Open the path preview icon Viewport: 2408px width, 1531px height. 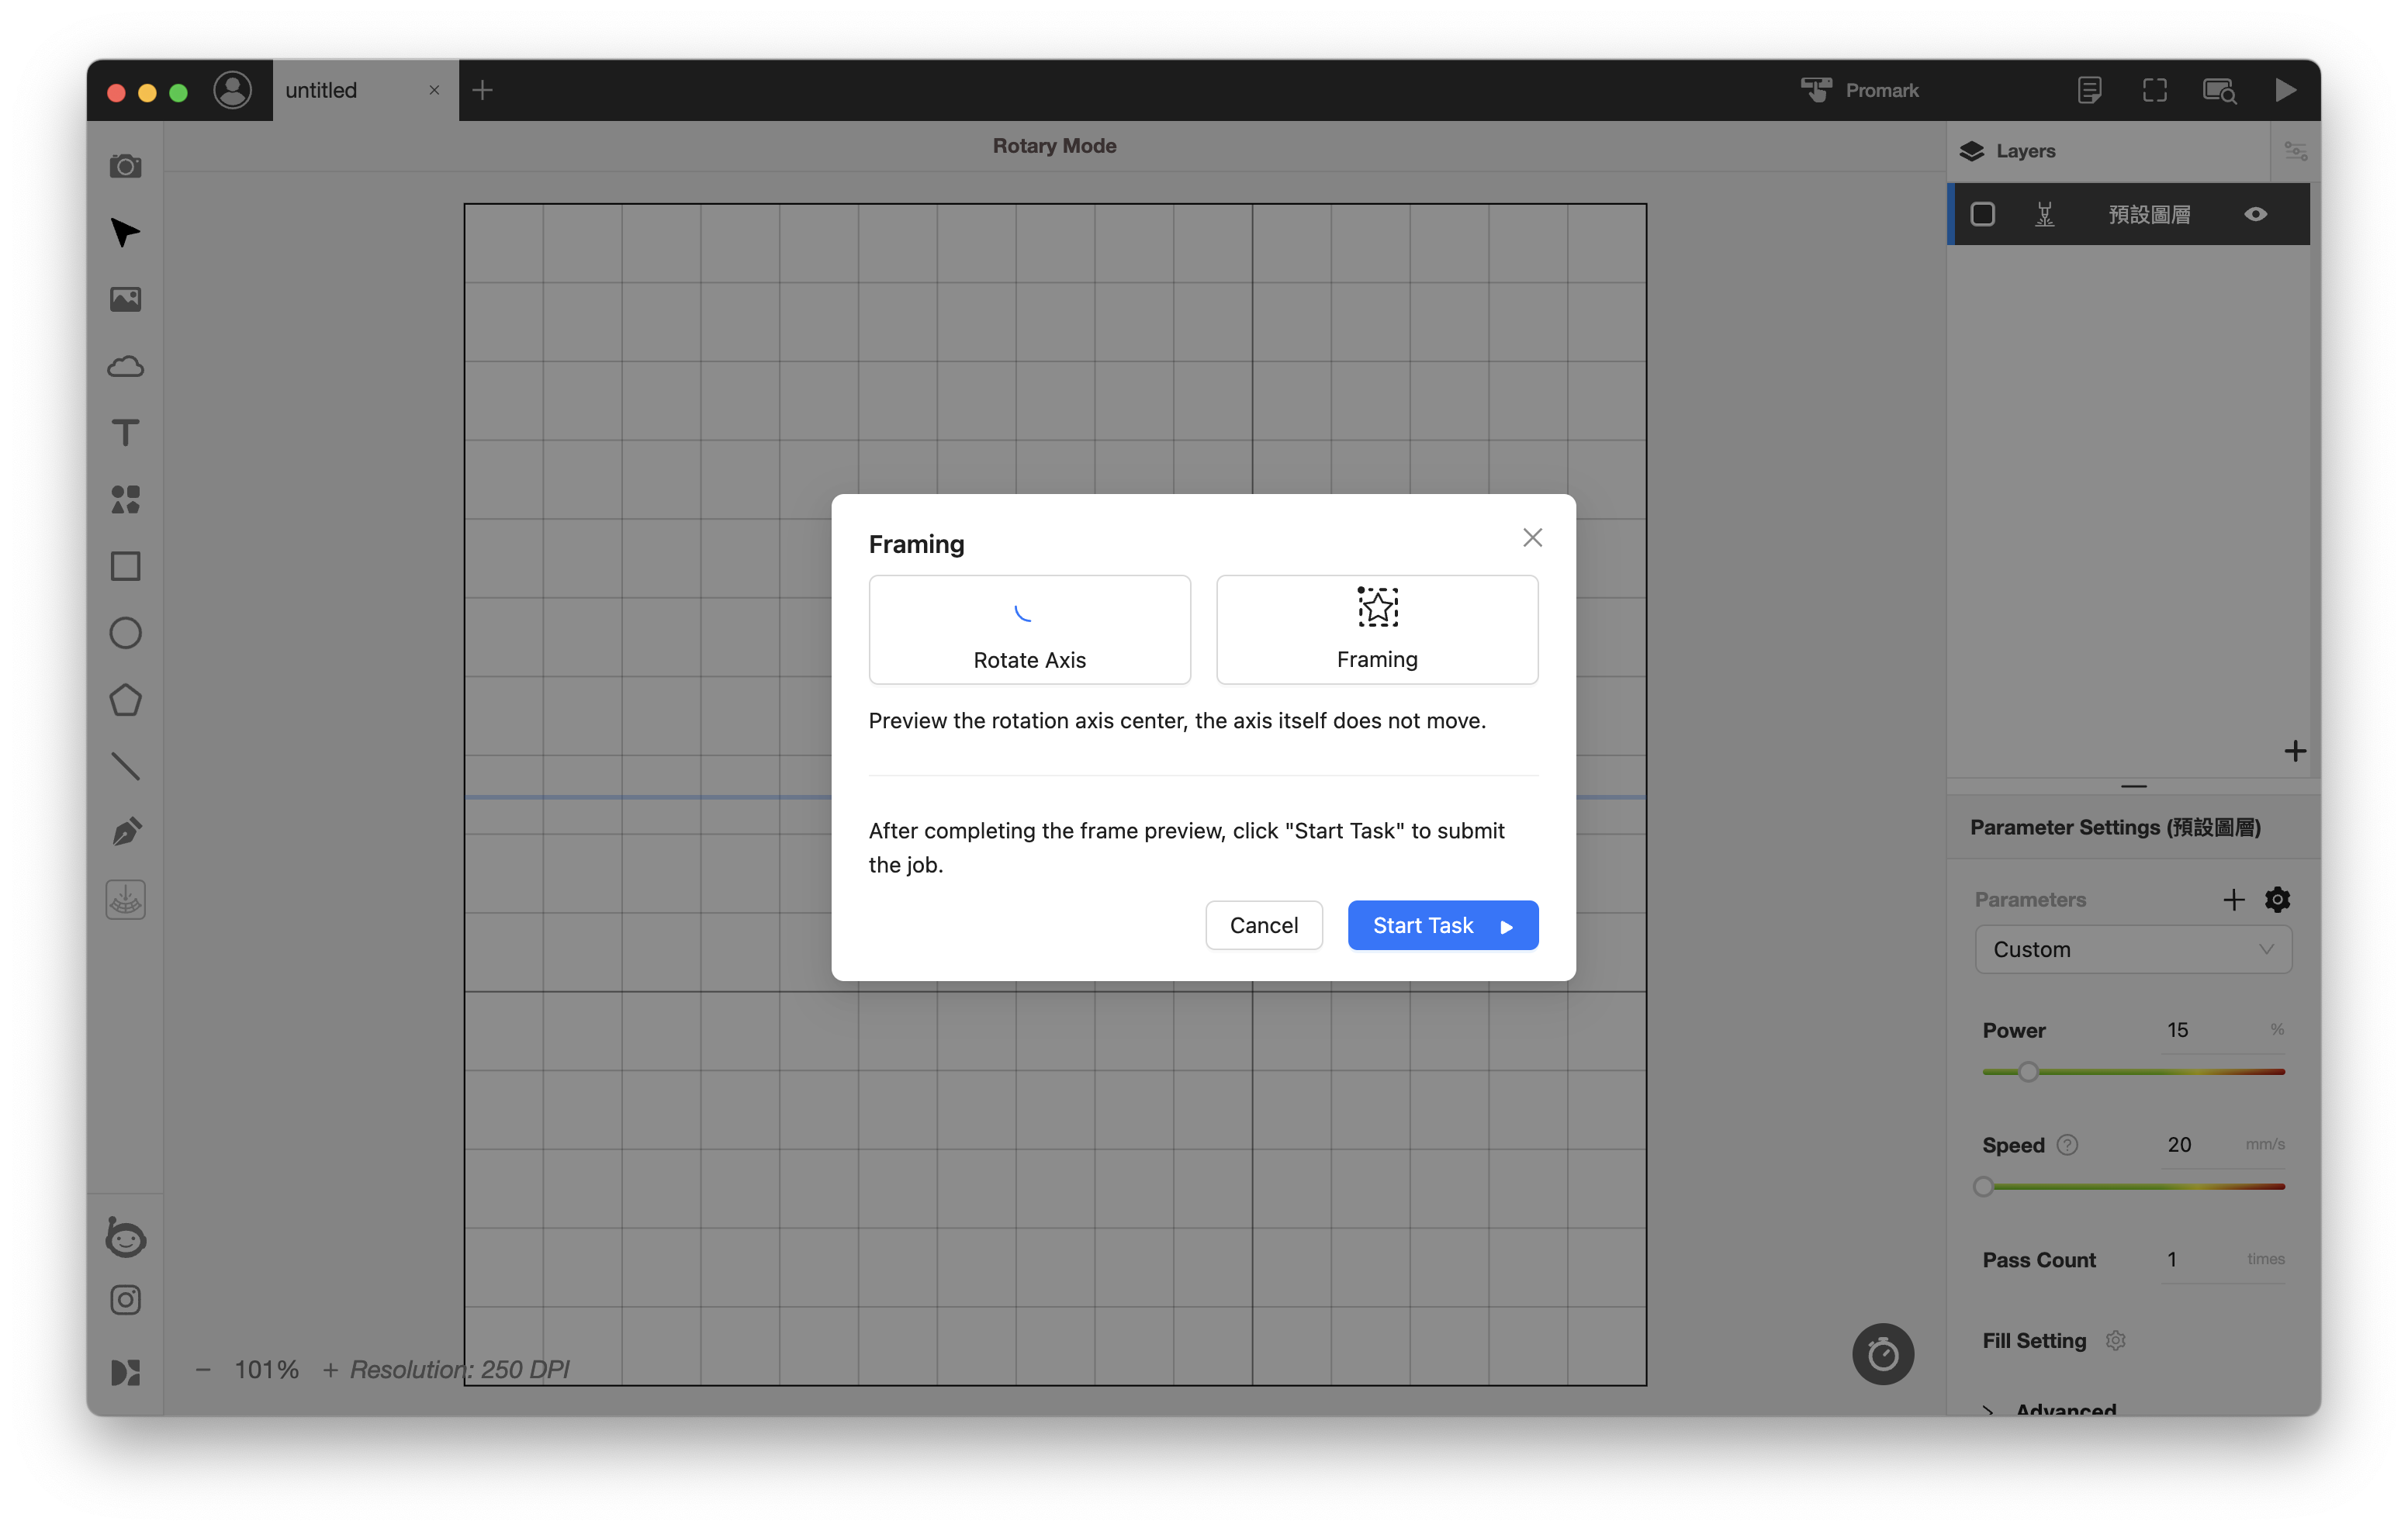click(2220, 90)
